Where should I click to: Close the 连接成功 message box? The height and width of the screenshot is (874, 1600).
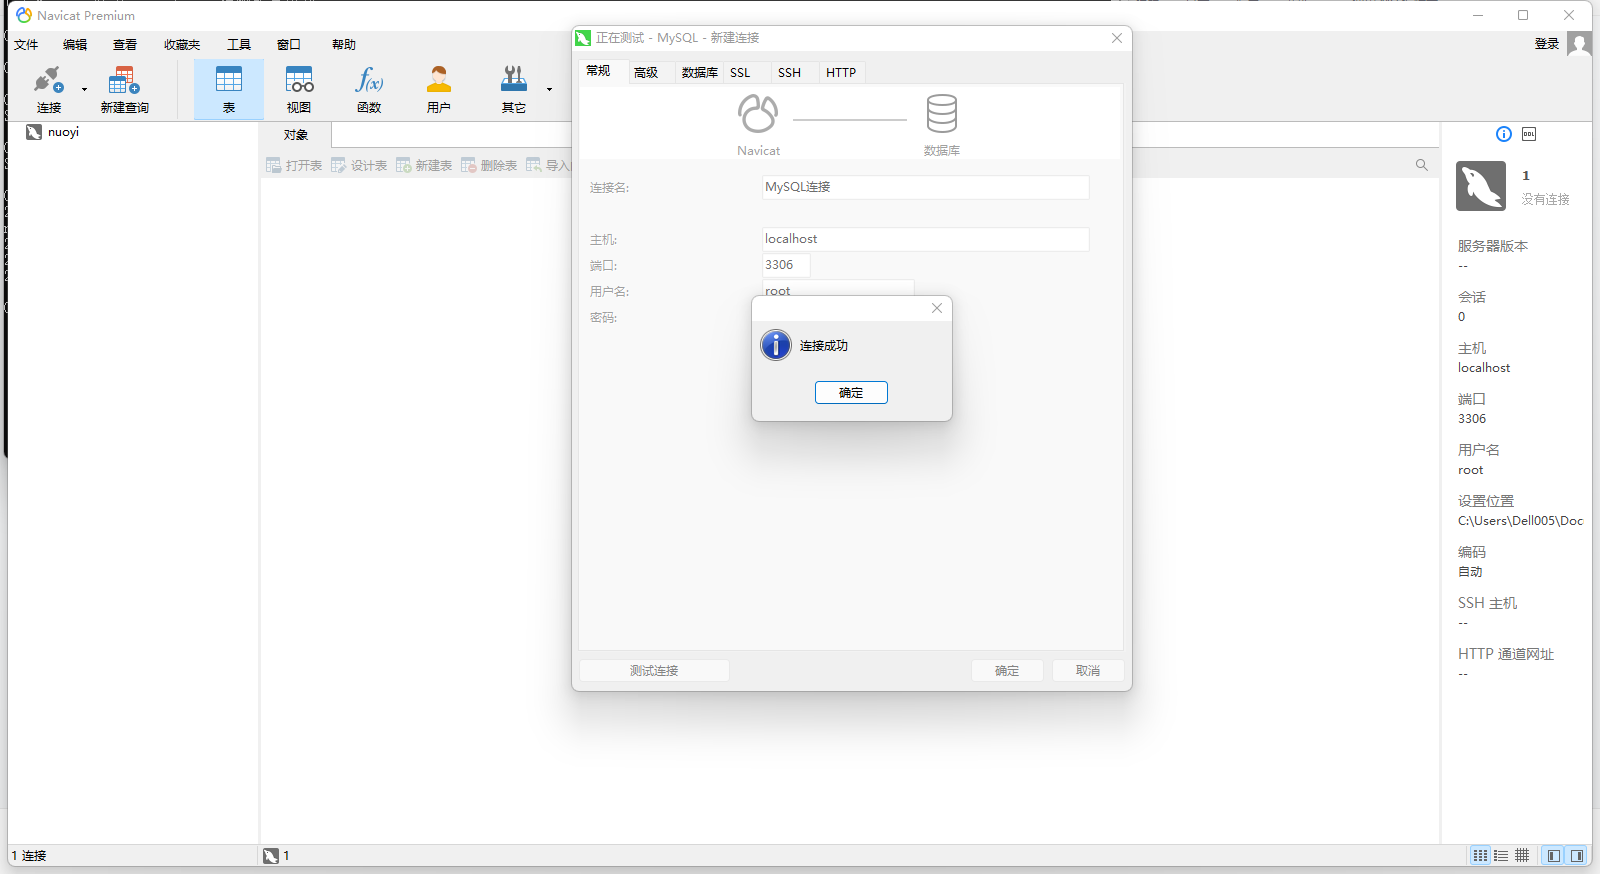(937, 308)
